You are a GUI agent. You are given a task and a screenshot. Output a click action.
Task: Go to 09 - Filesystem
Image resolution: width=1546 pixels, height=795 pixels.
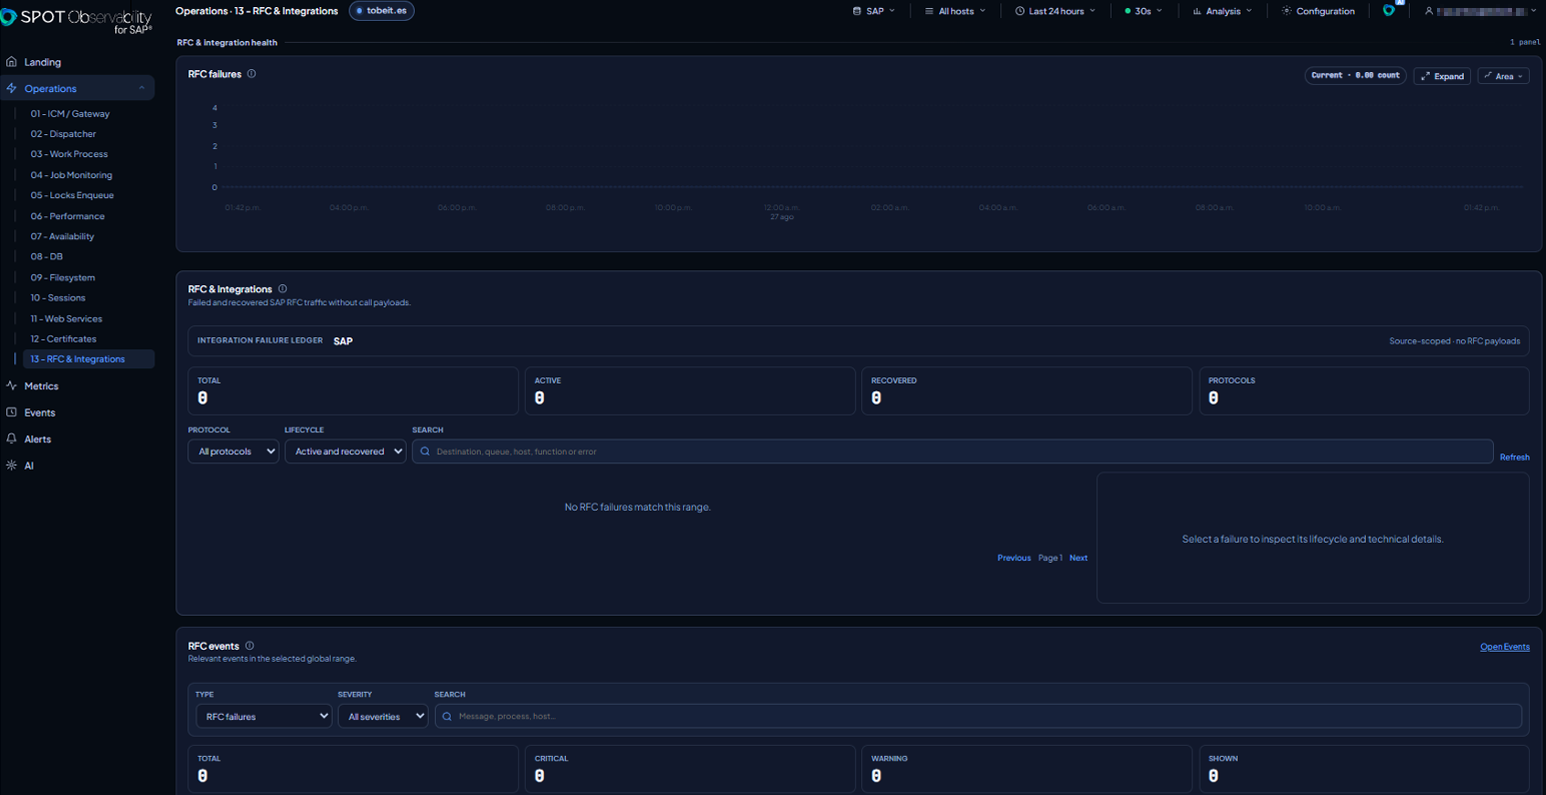point(62,277)
